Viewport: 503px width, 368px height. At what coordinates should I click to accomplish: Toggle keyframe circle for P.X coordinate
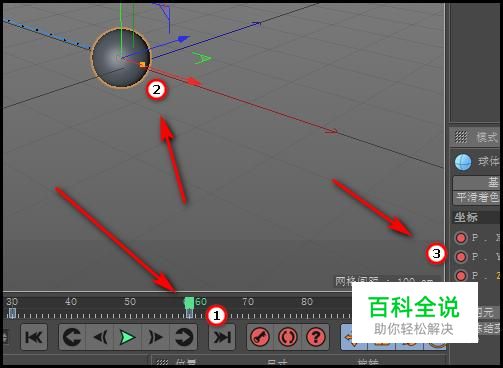click(x=461, y=238)
